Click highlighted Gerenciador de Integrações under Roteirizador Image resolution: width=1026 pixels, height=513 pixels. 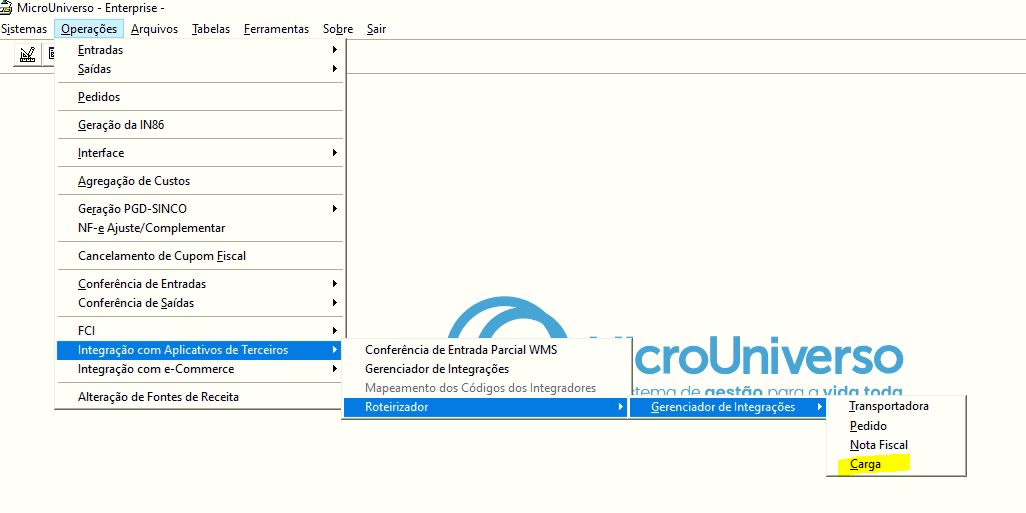point(728,407)
